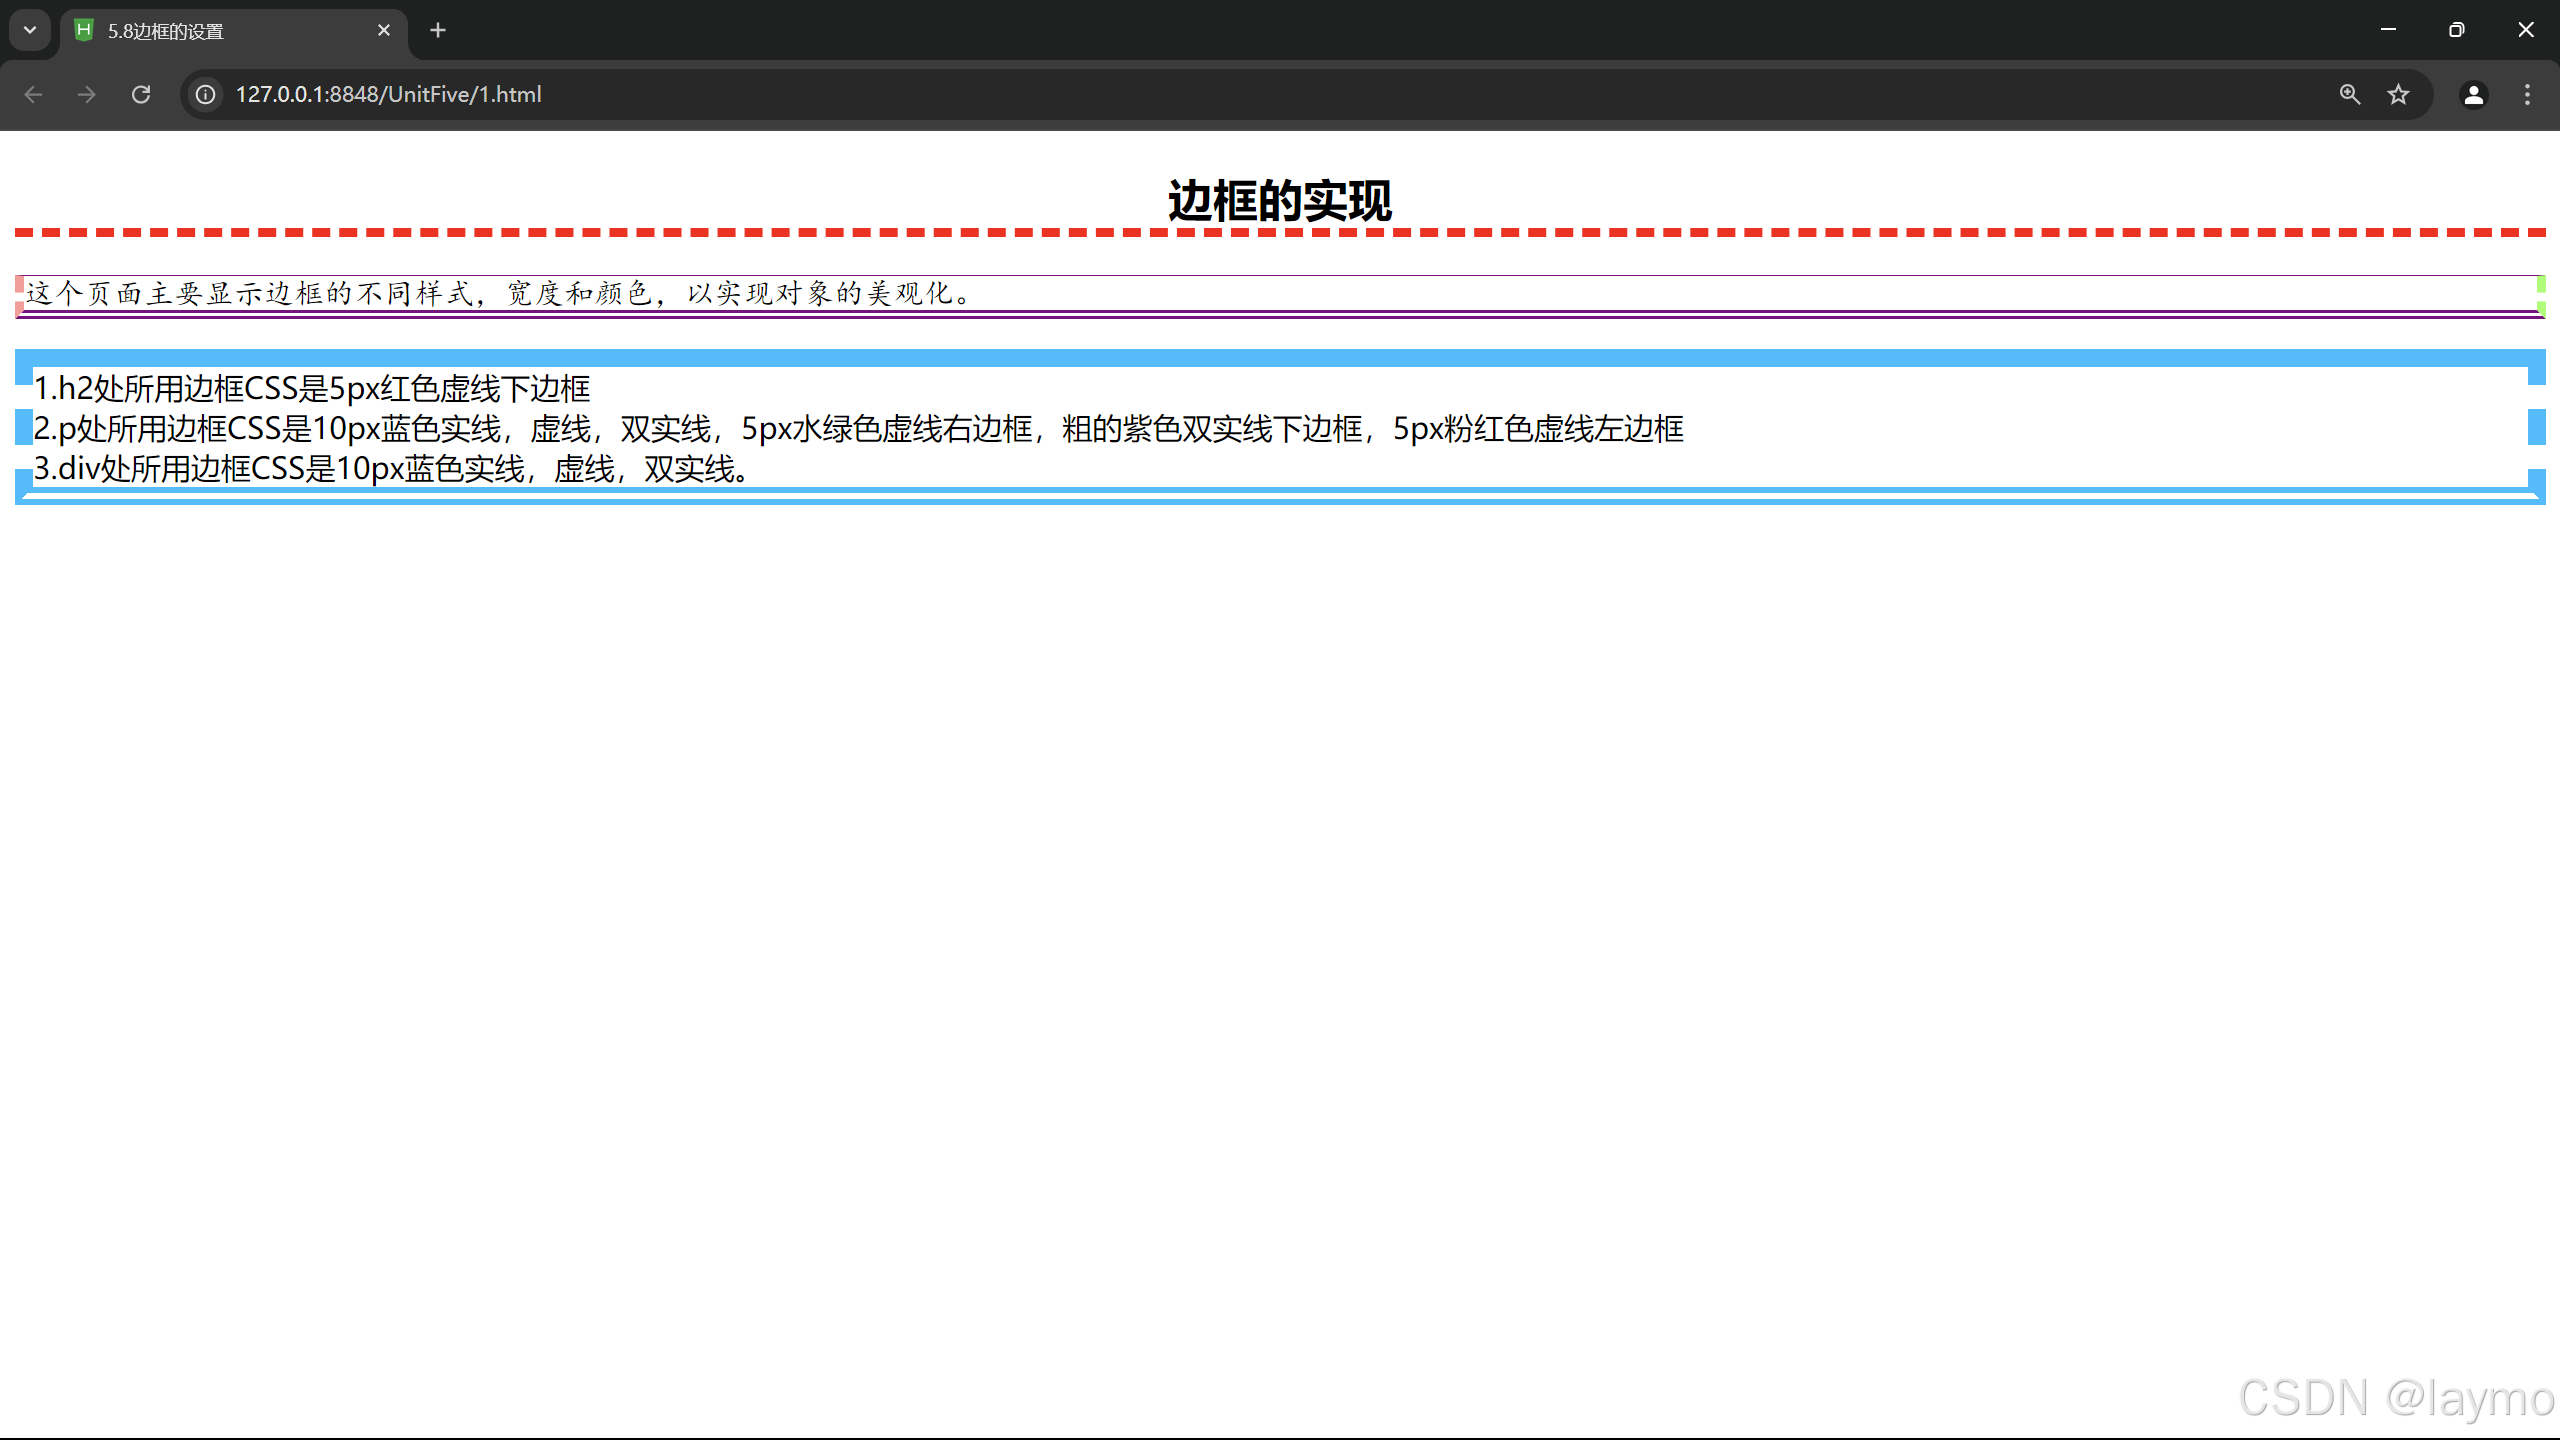This screenshot has height=1440, width=2560.
Task: Click the browser back arrow
Action: coord(33,94)
